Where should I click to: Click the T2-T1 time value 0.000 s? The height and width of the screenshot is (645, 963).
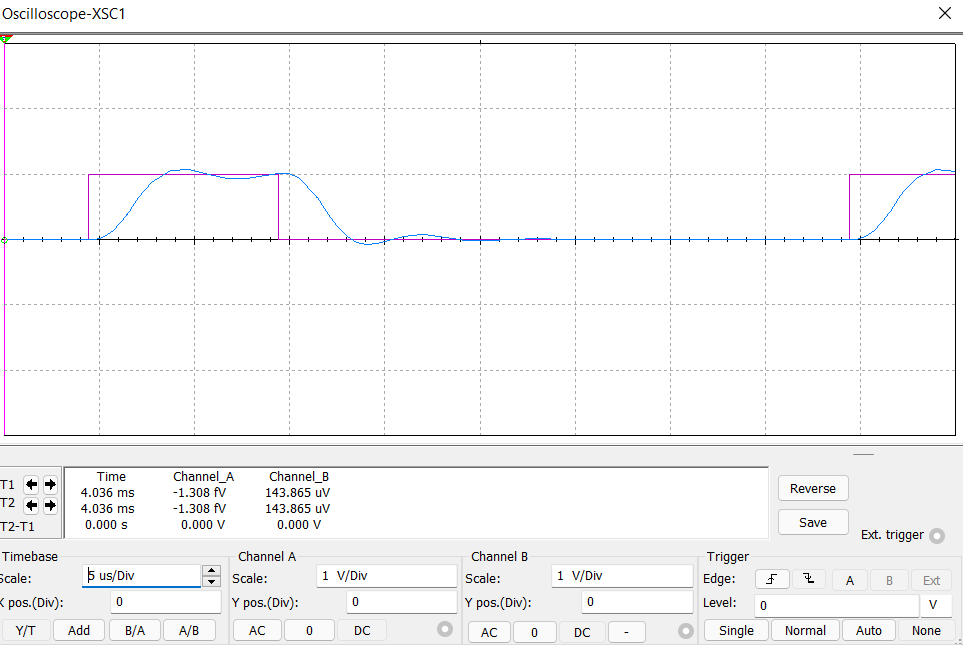click(106, 525)
